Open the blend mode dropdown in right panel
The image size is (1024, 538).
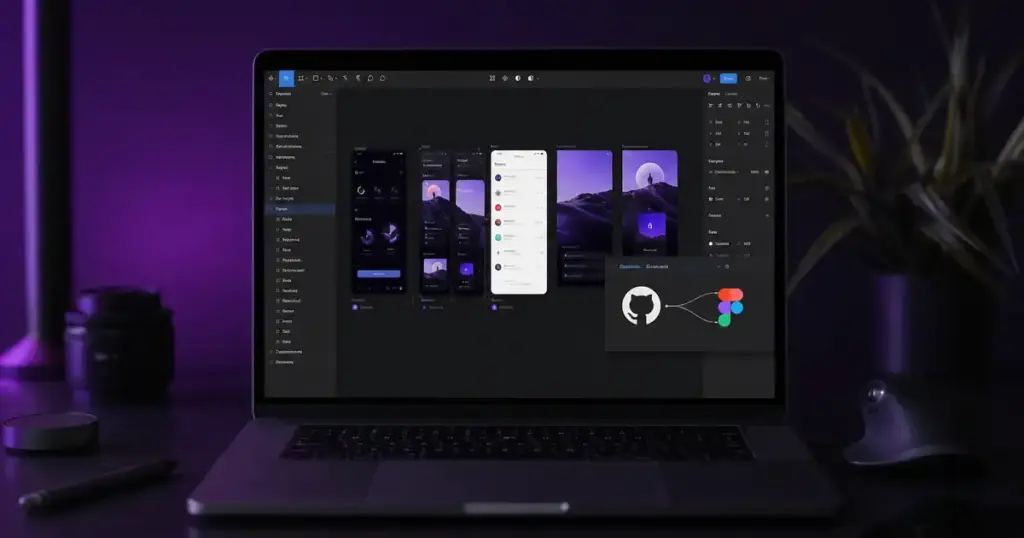pyautogui.click(x=724, y=172)
